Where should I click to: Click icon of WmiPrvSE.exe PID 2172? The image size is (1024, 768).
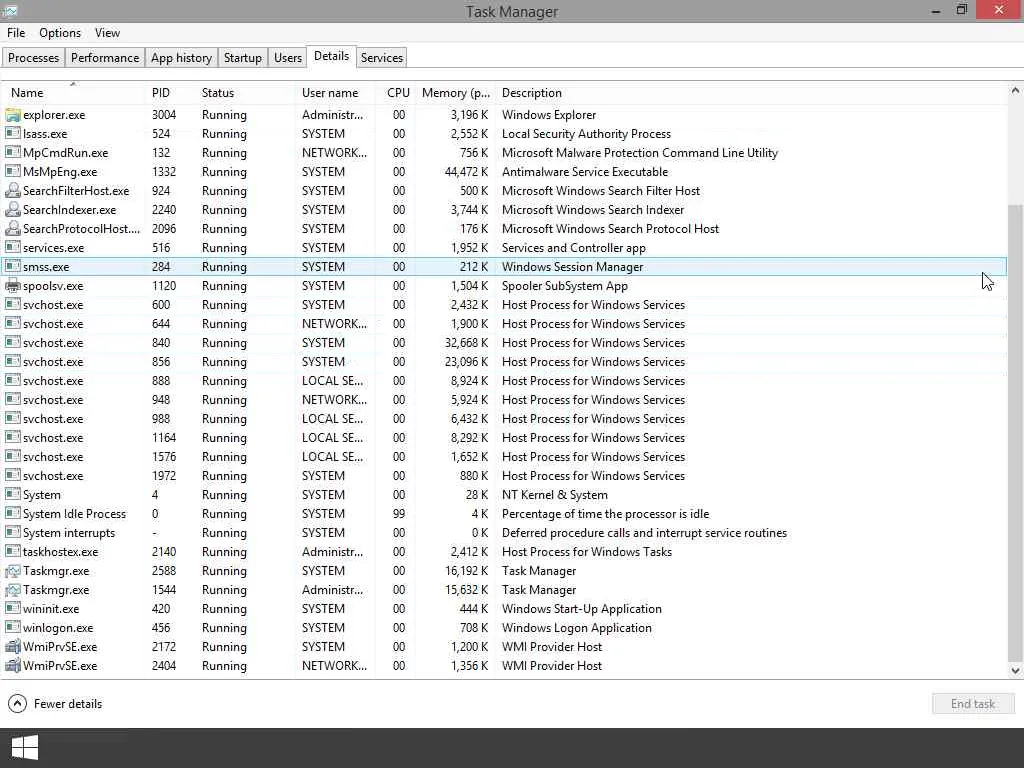(x=12, y=647)
